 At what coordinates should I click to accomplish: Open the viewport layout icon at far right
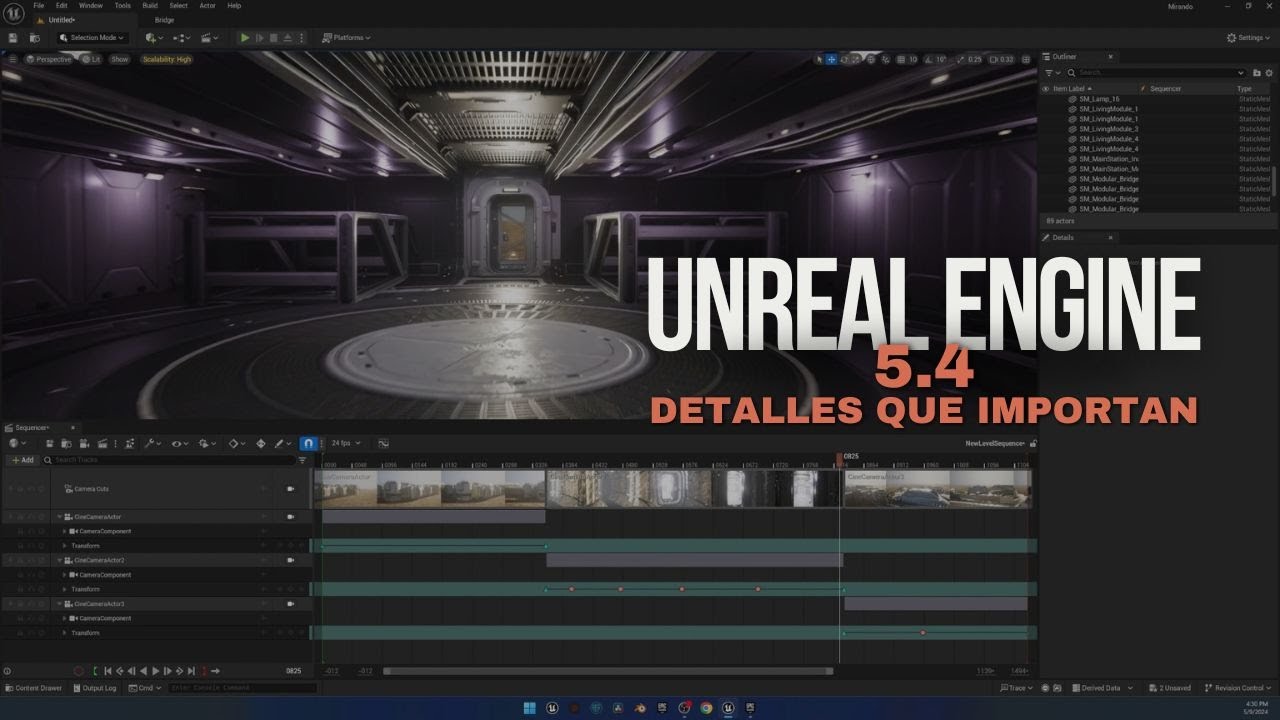[x=1026, y=60]
